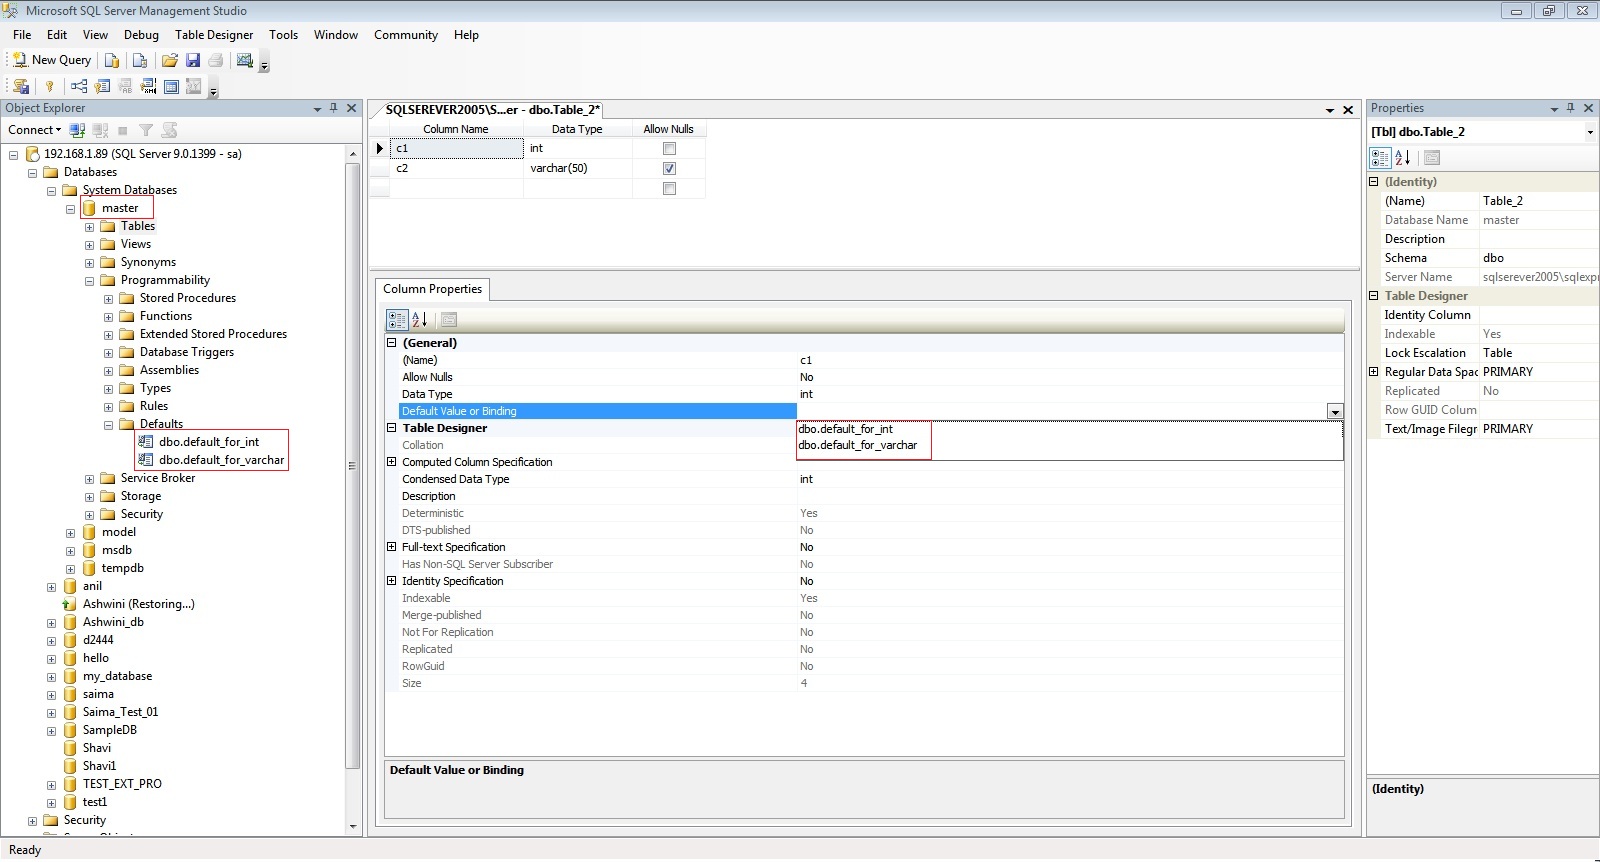Expand the Tables folder under master

point(89,227)
